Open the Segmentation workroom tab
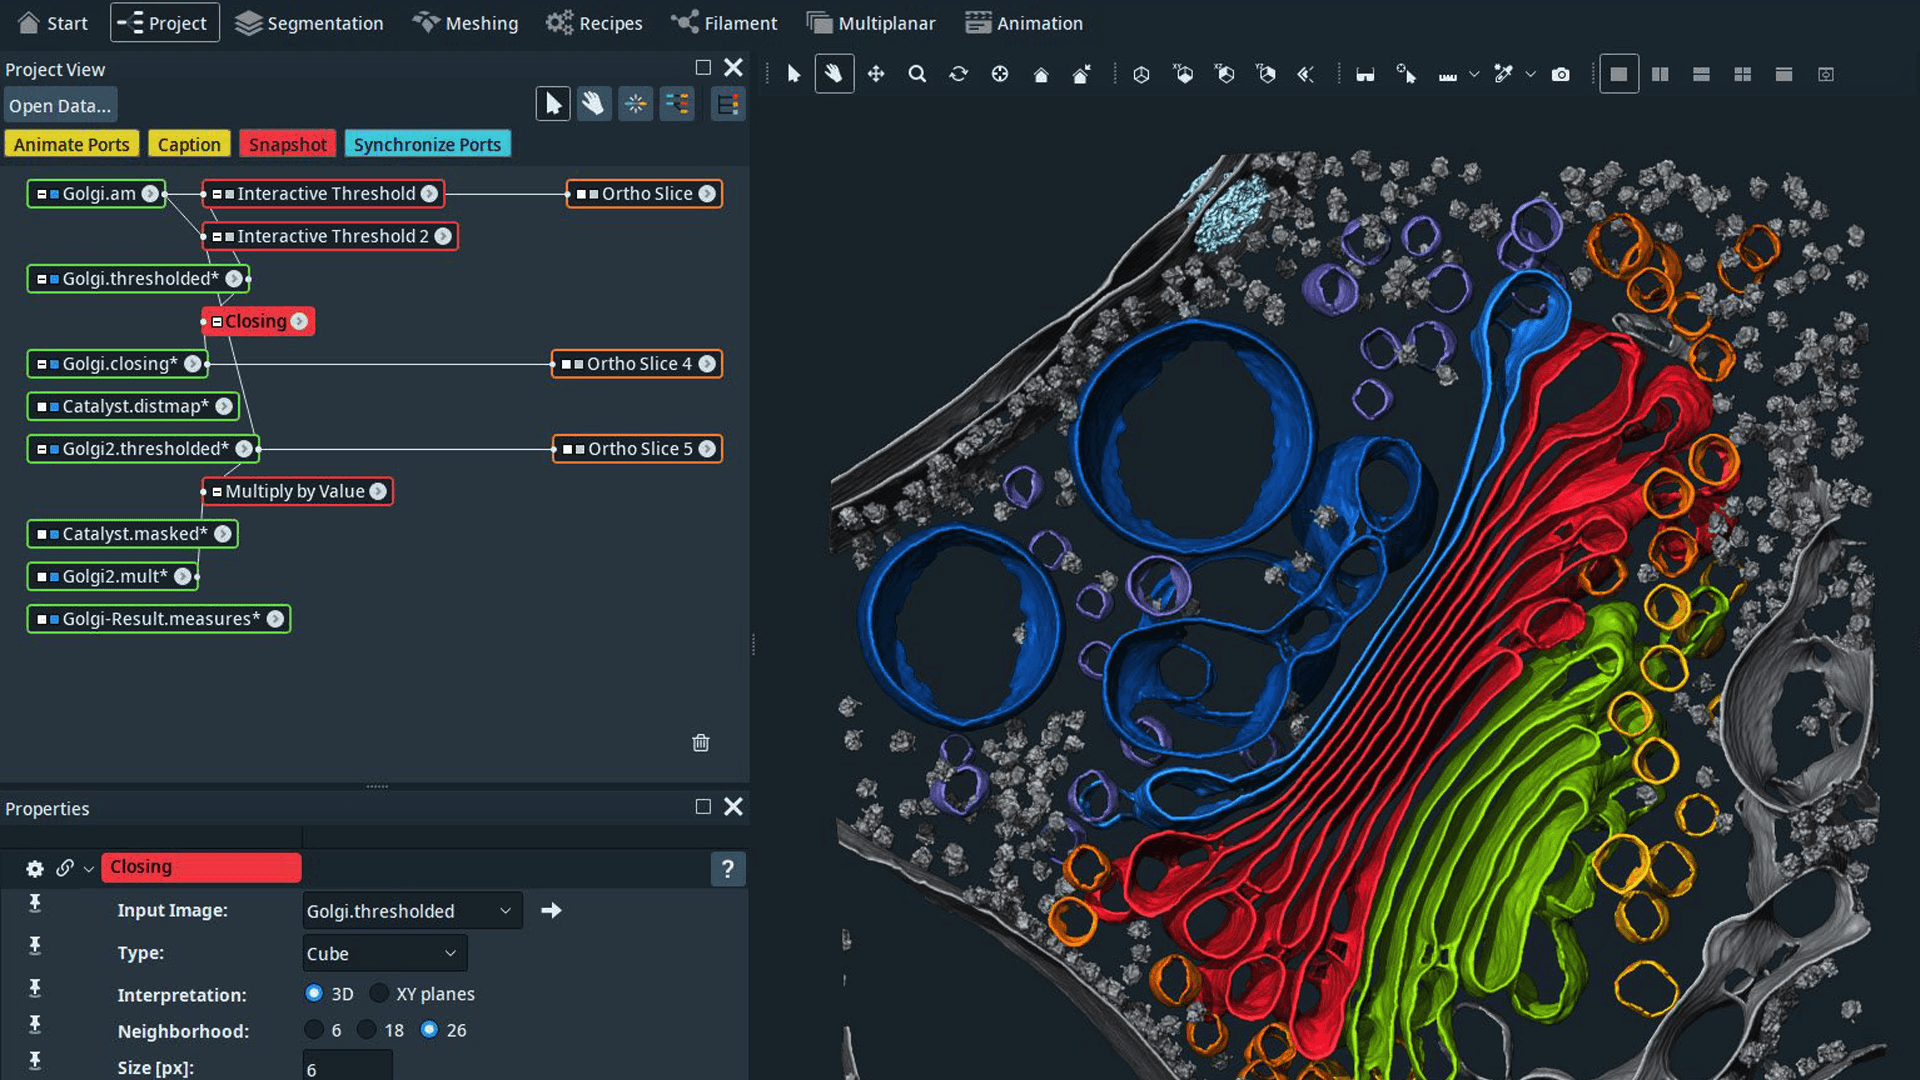 pyautogui.click(x=309, y=23)
